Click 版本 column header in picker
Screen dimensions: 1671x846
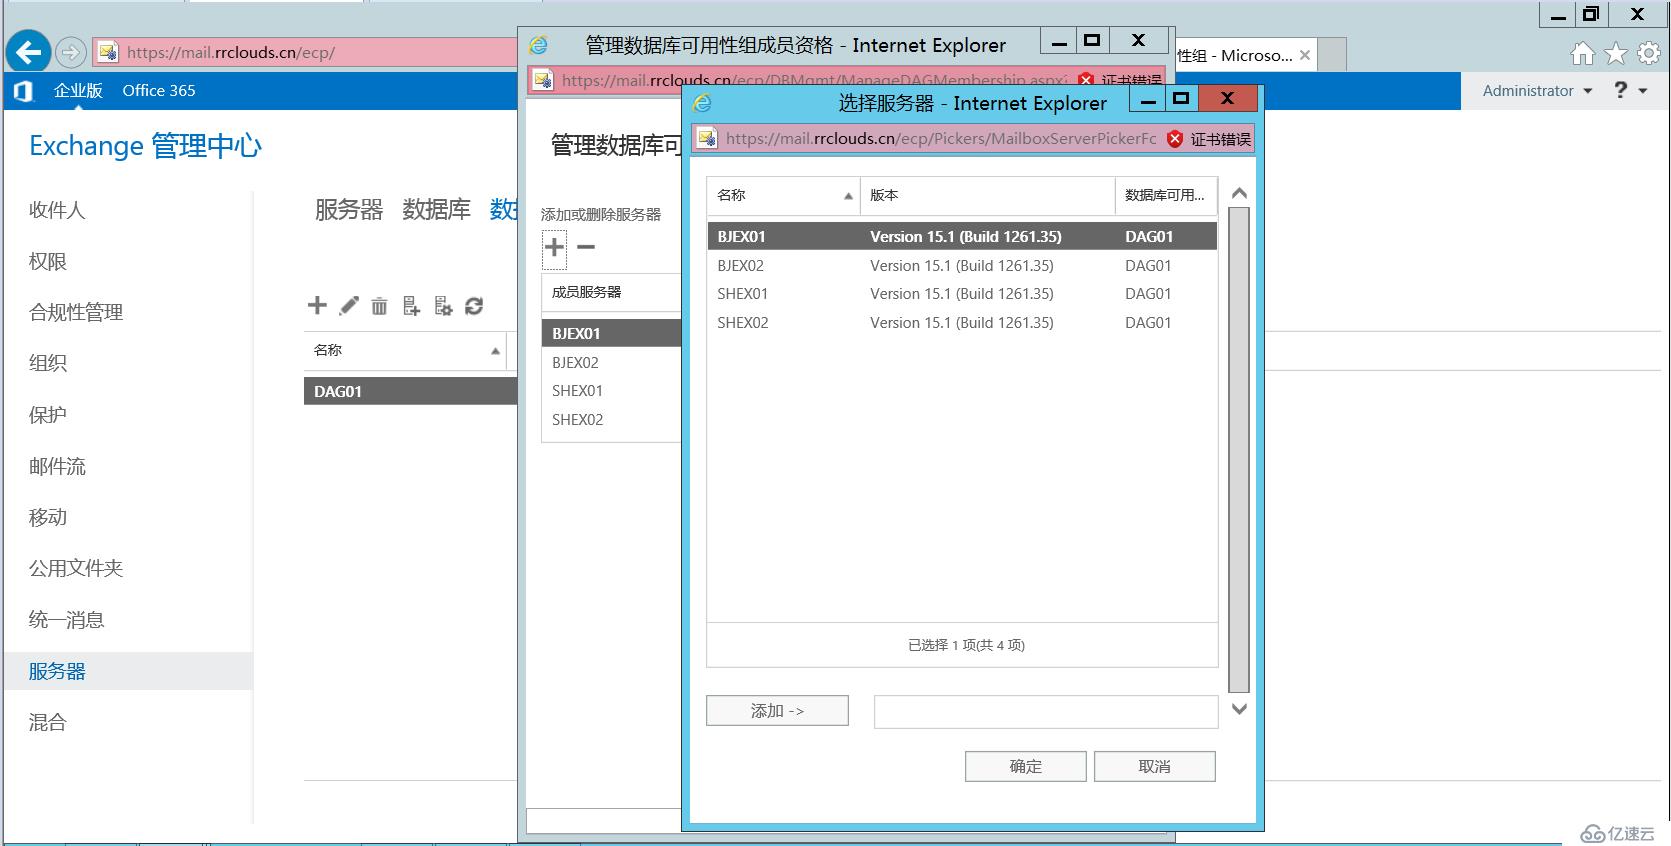coord(987,195)
